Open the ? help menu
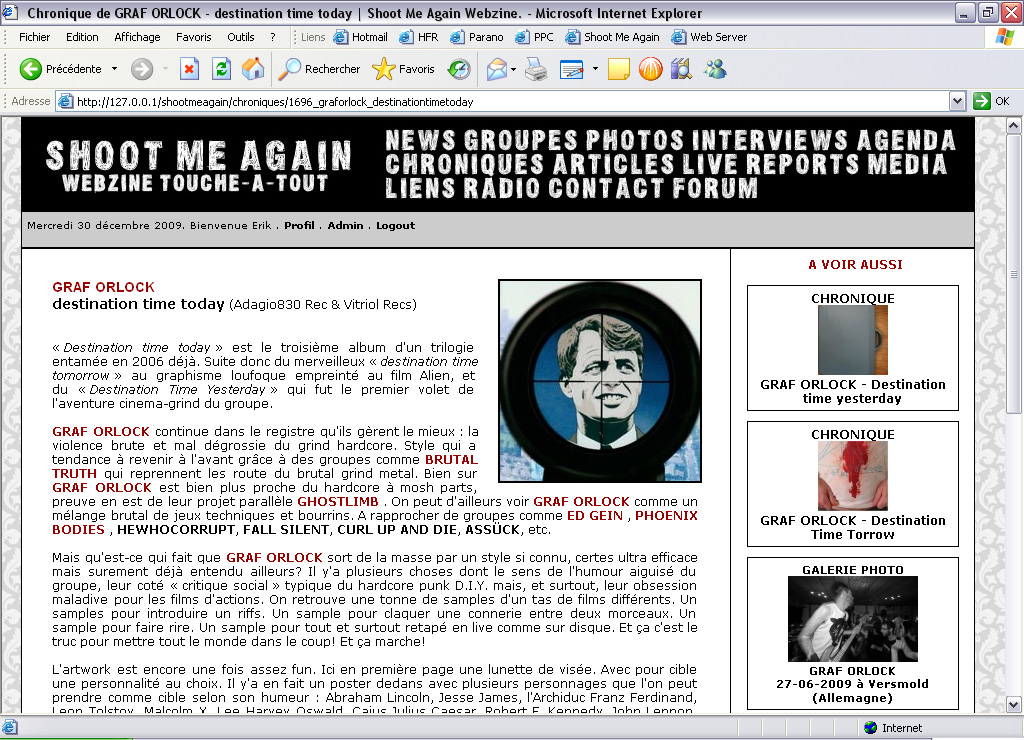Image resolution: width=1024 pixels, height=740 pixels. pos(272,37)
